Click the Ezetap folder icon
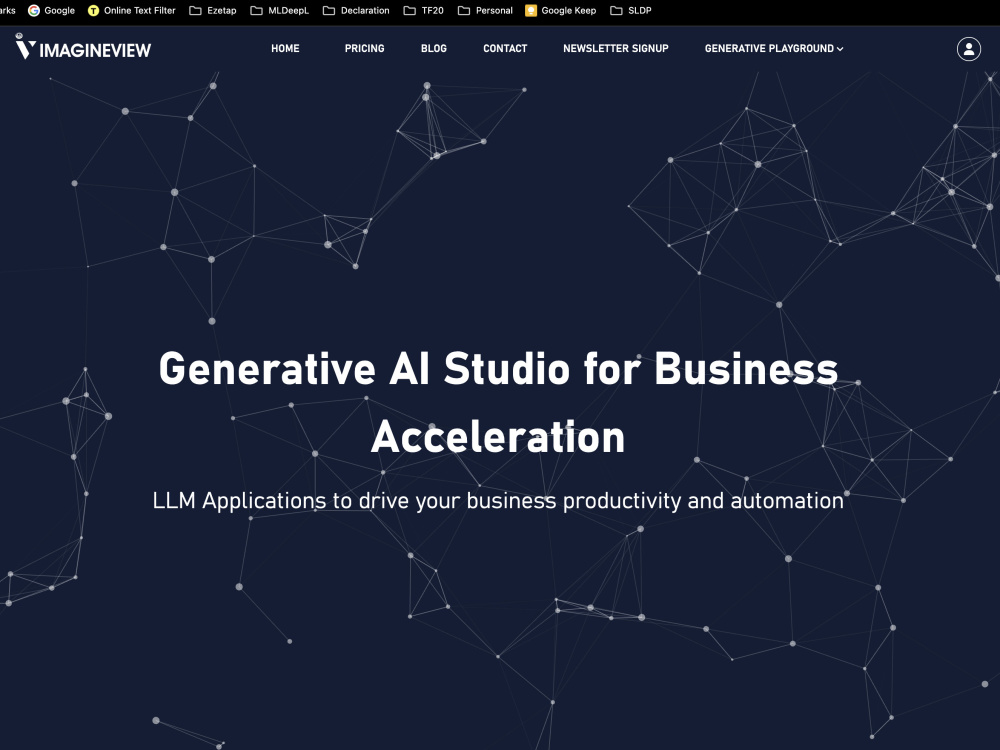1000x750 pixels. [x=194, y=10]
